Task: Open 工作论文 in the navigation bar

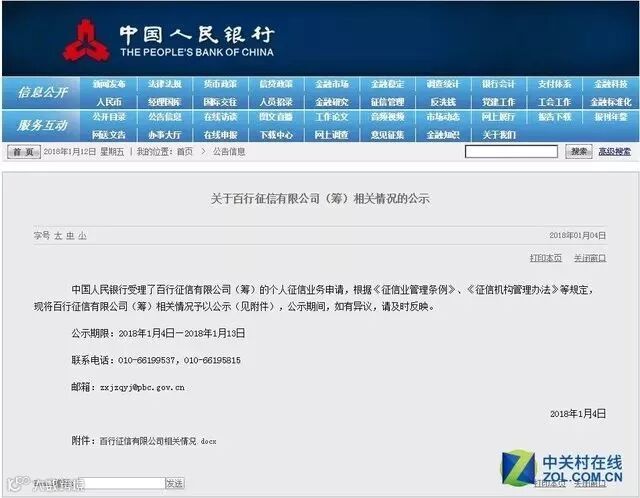Action: coord(332,117)
